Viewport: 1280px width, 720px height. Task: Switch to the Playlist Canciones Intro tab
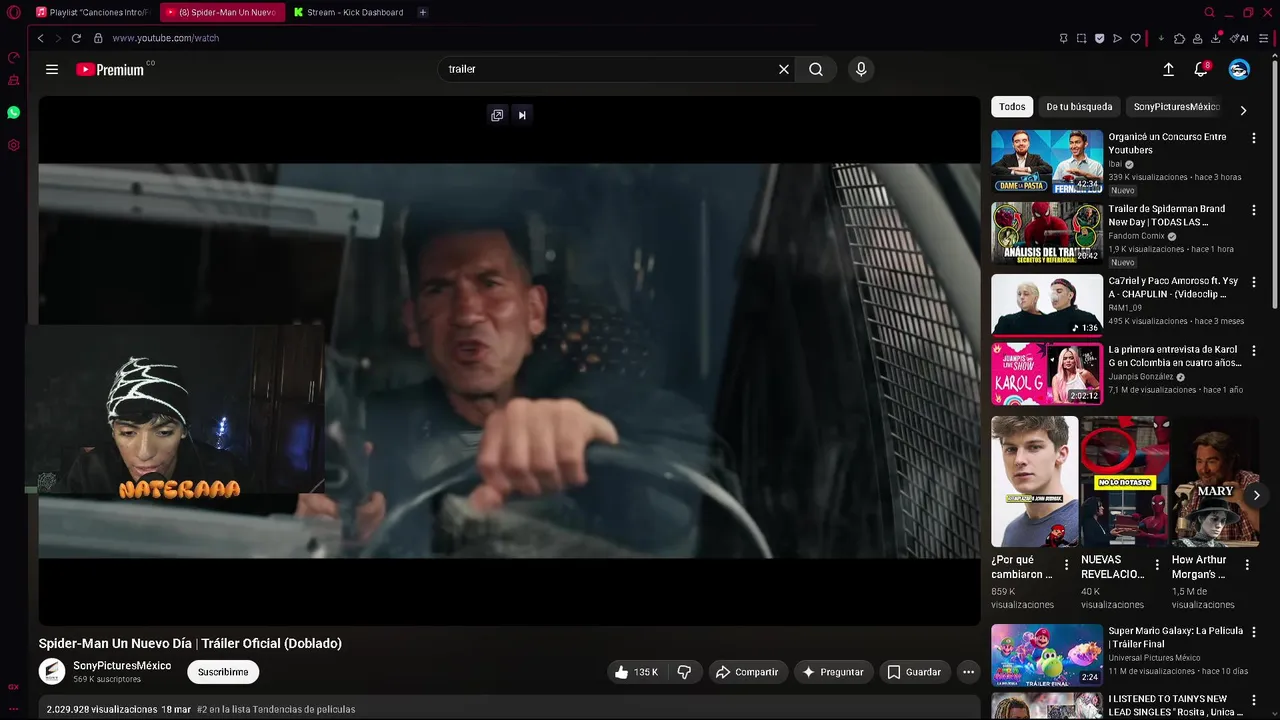pyautogui.click(x=93, y=12)
